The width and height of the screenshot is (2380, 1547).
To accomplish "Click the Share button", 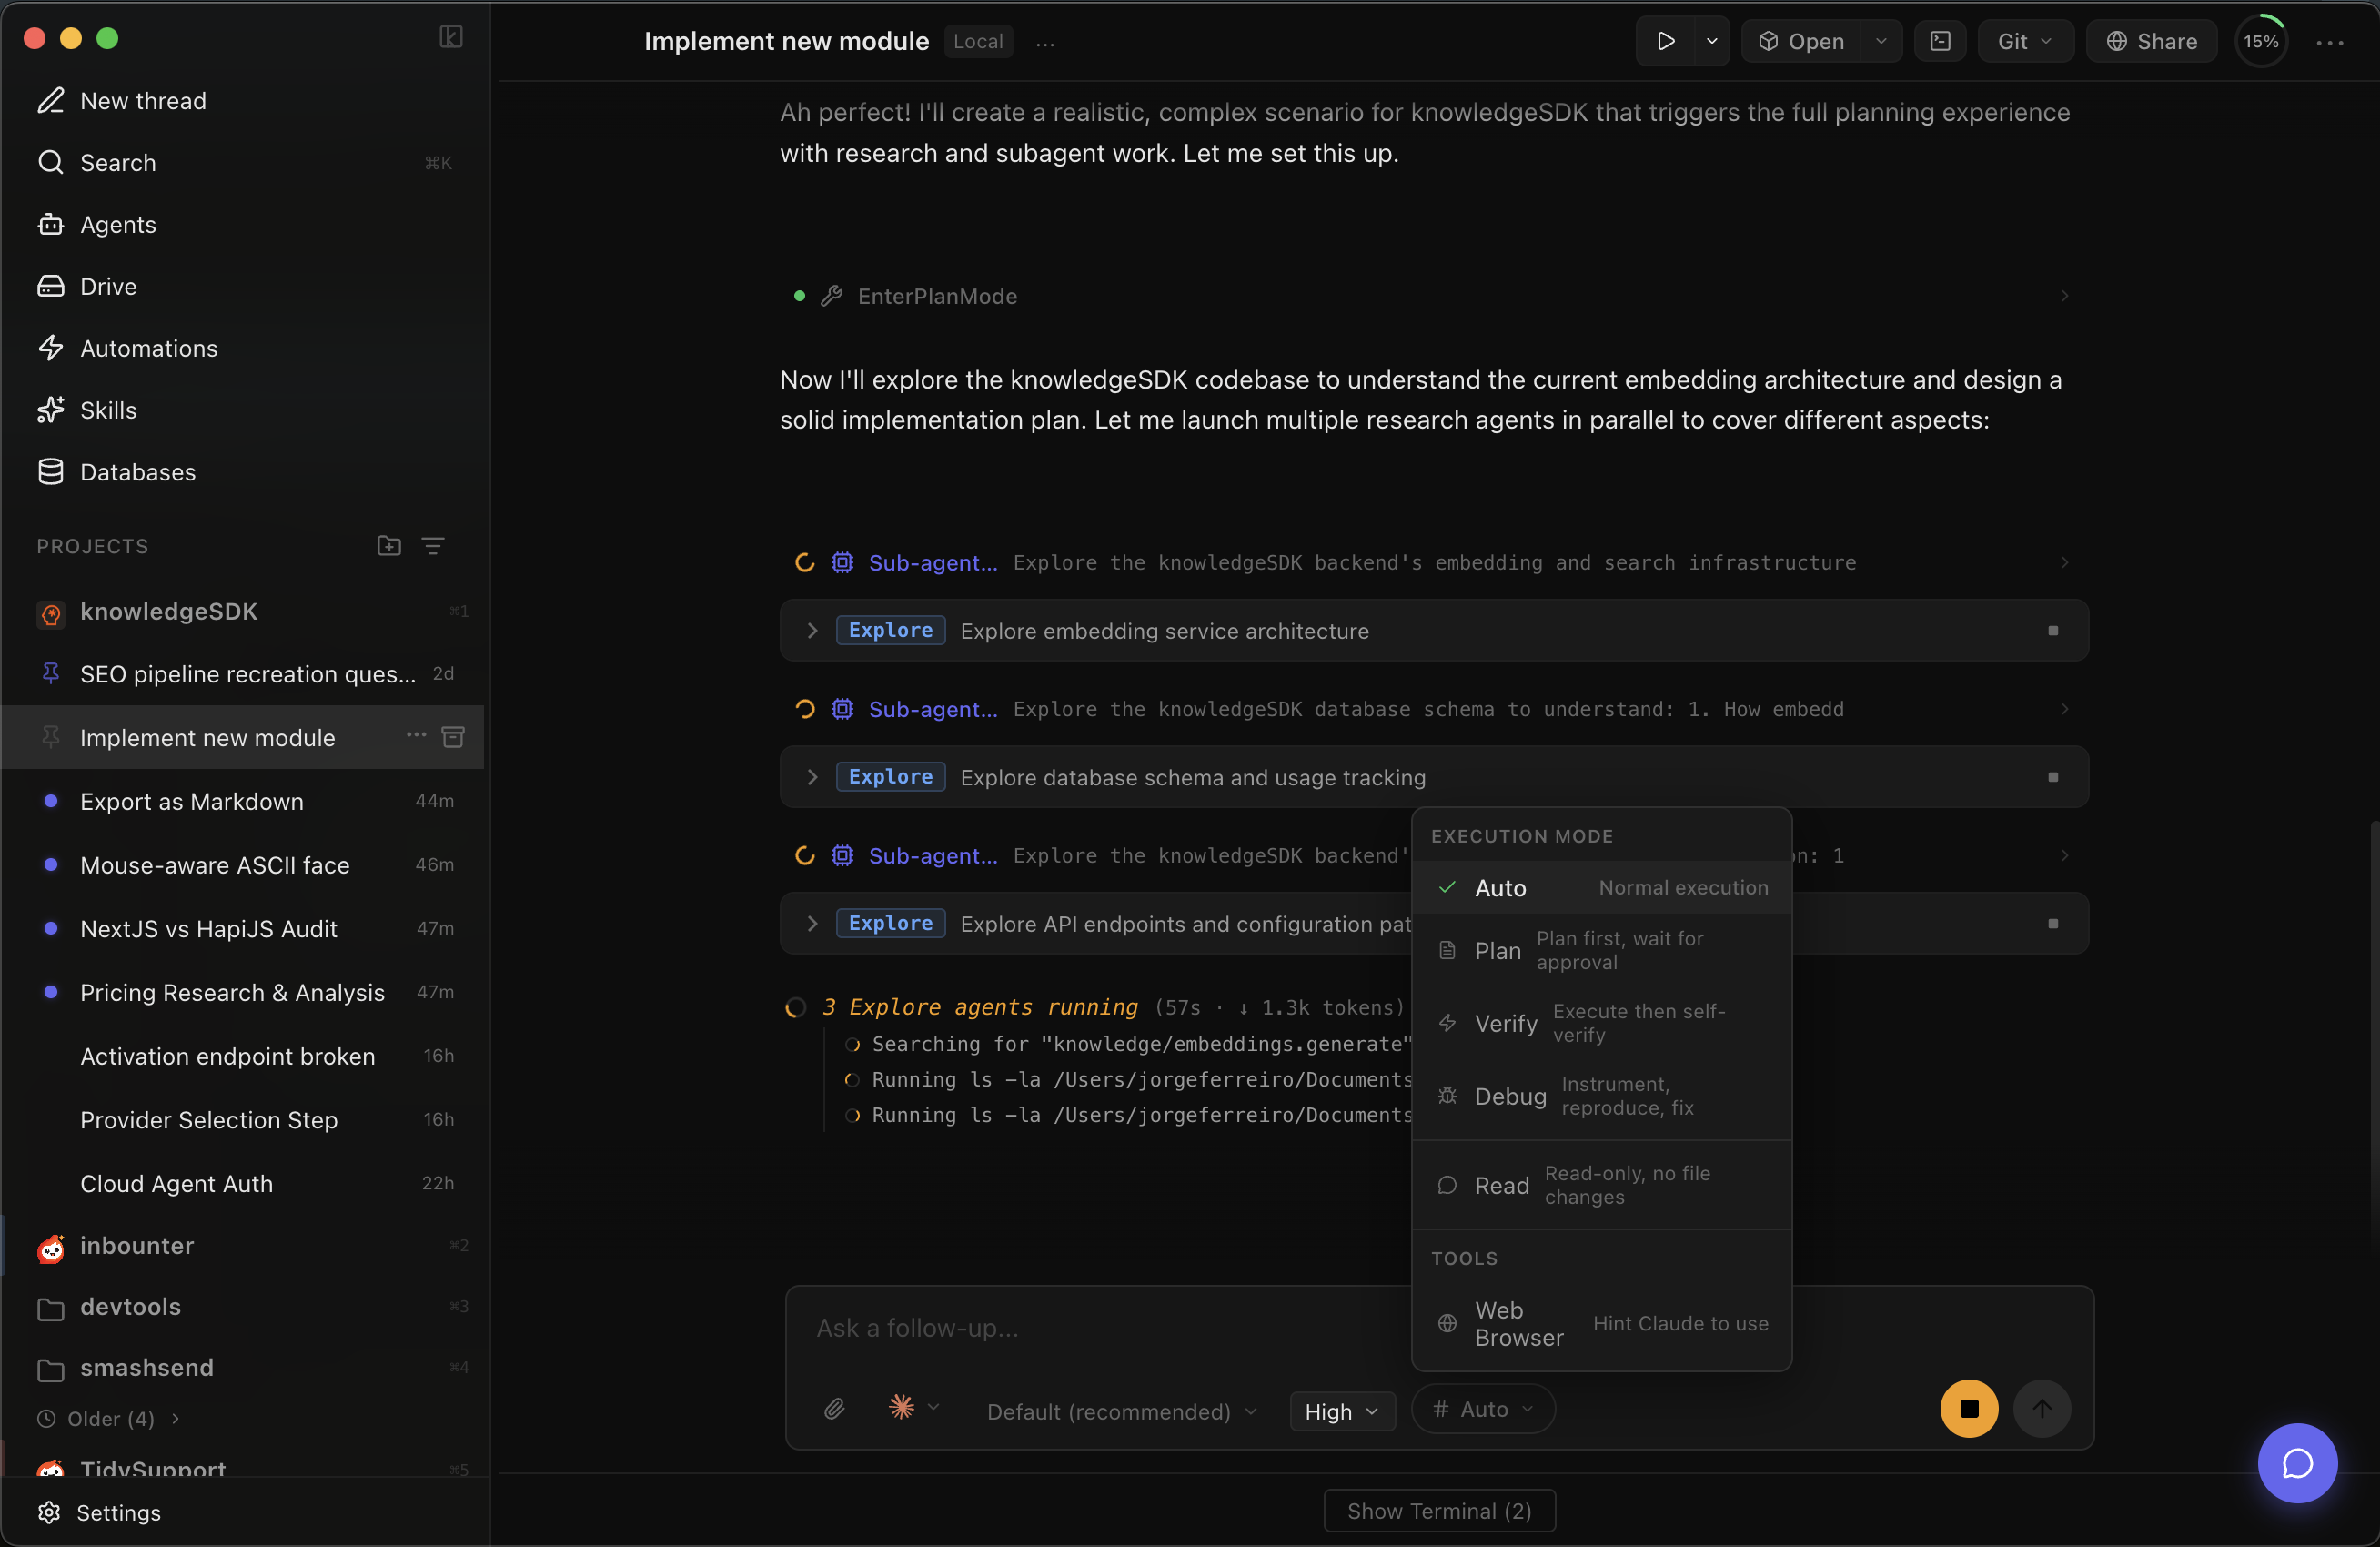I will pos(2151,41).
